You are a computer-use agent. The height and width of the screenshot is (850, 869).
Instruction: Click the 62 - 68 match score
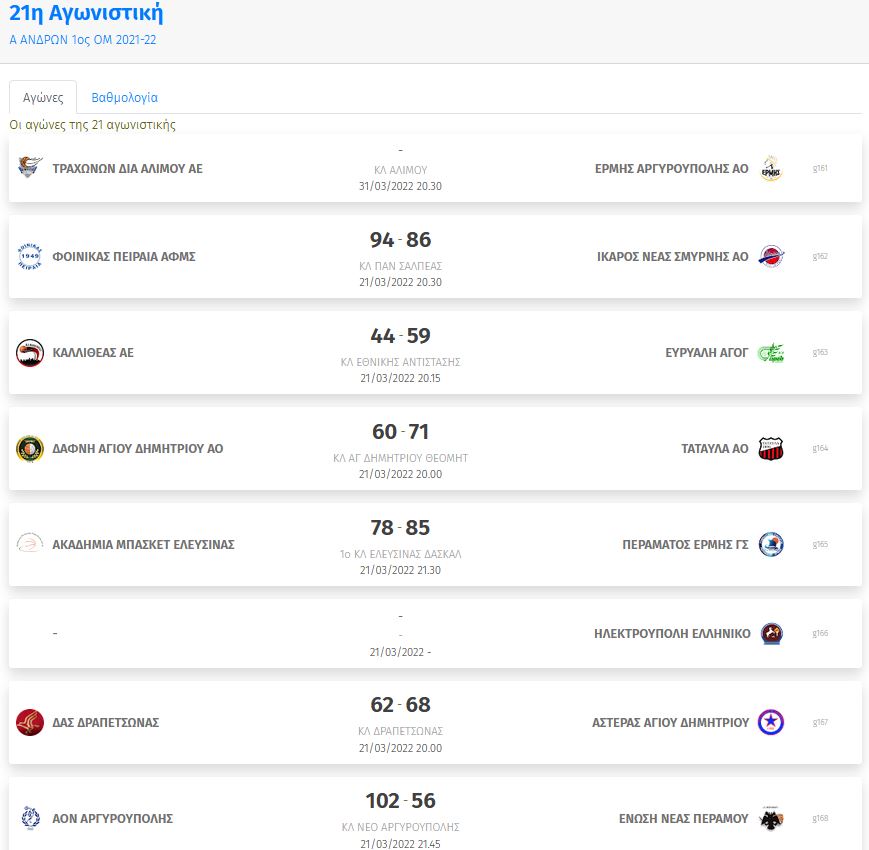pos(400,704)
